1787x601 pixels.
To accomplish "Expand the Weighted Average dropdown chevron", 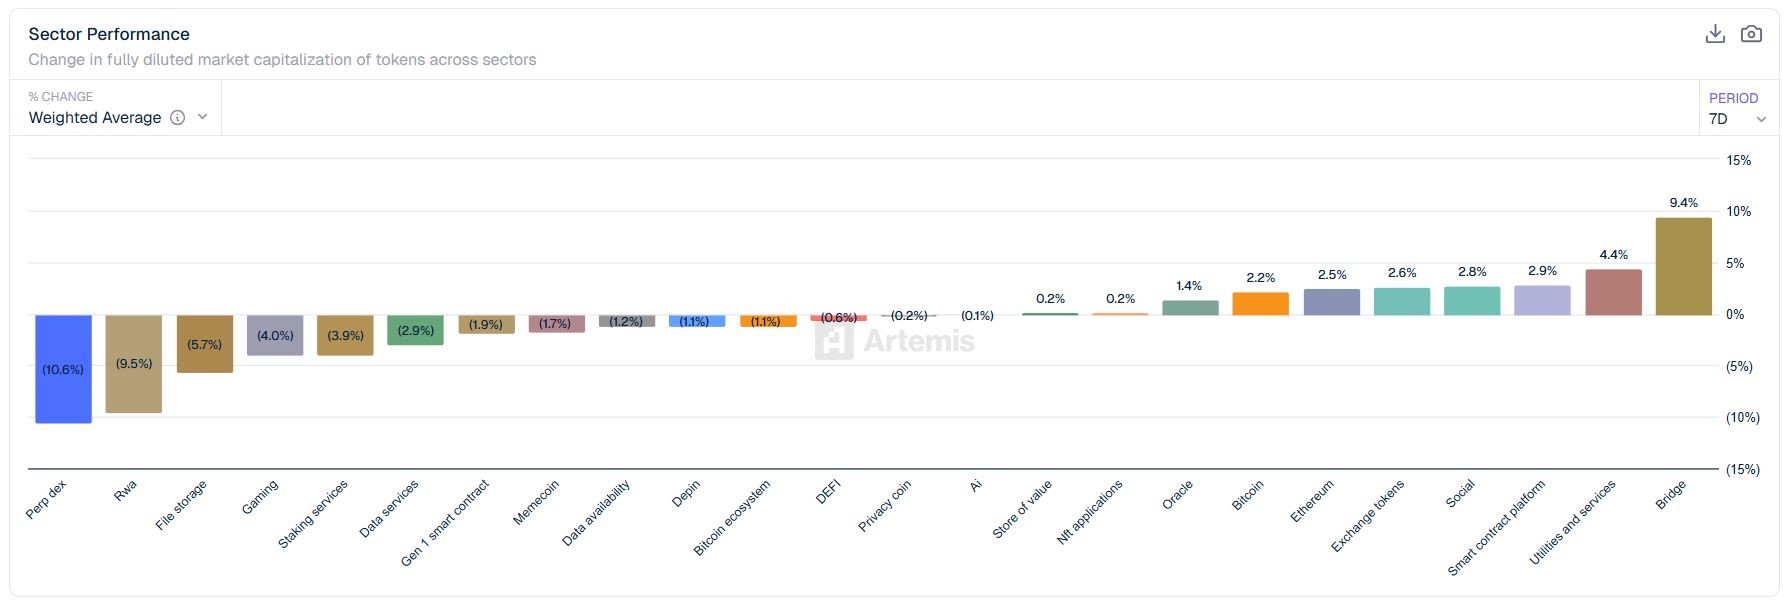I will tap(203, 117).
